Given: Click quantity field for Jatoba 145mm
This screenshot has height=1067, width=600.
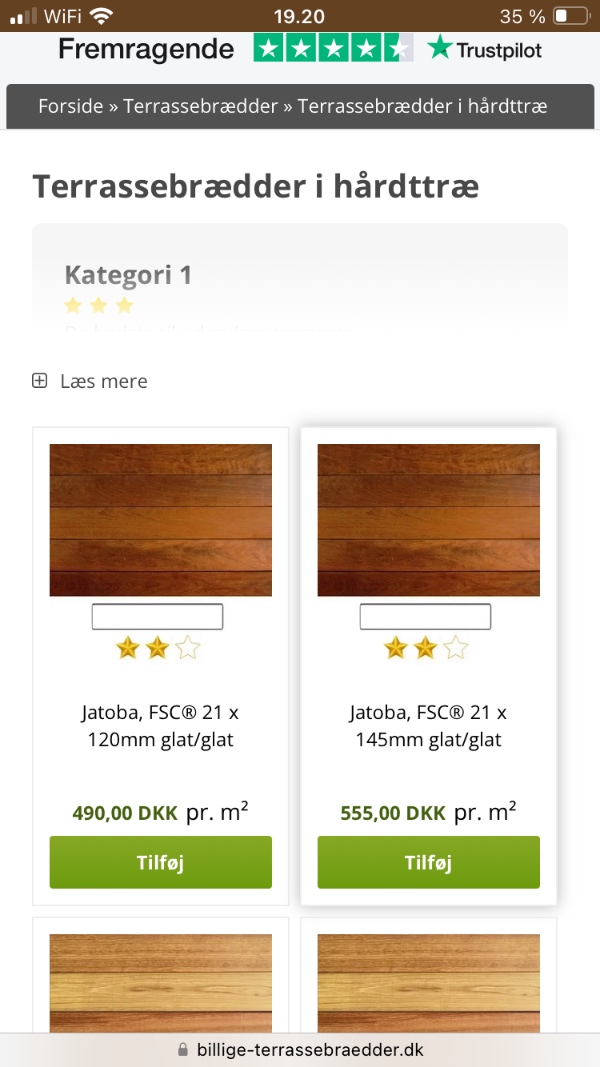Looking at the screenshot, I should coord(425,617).
